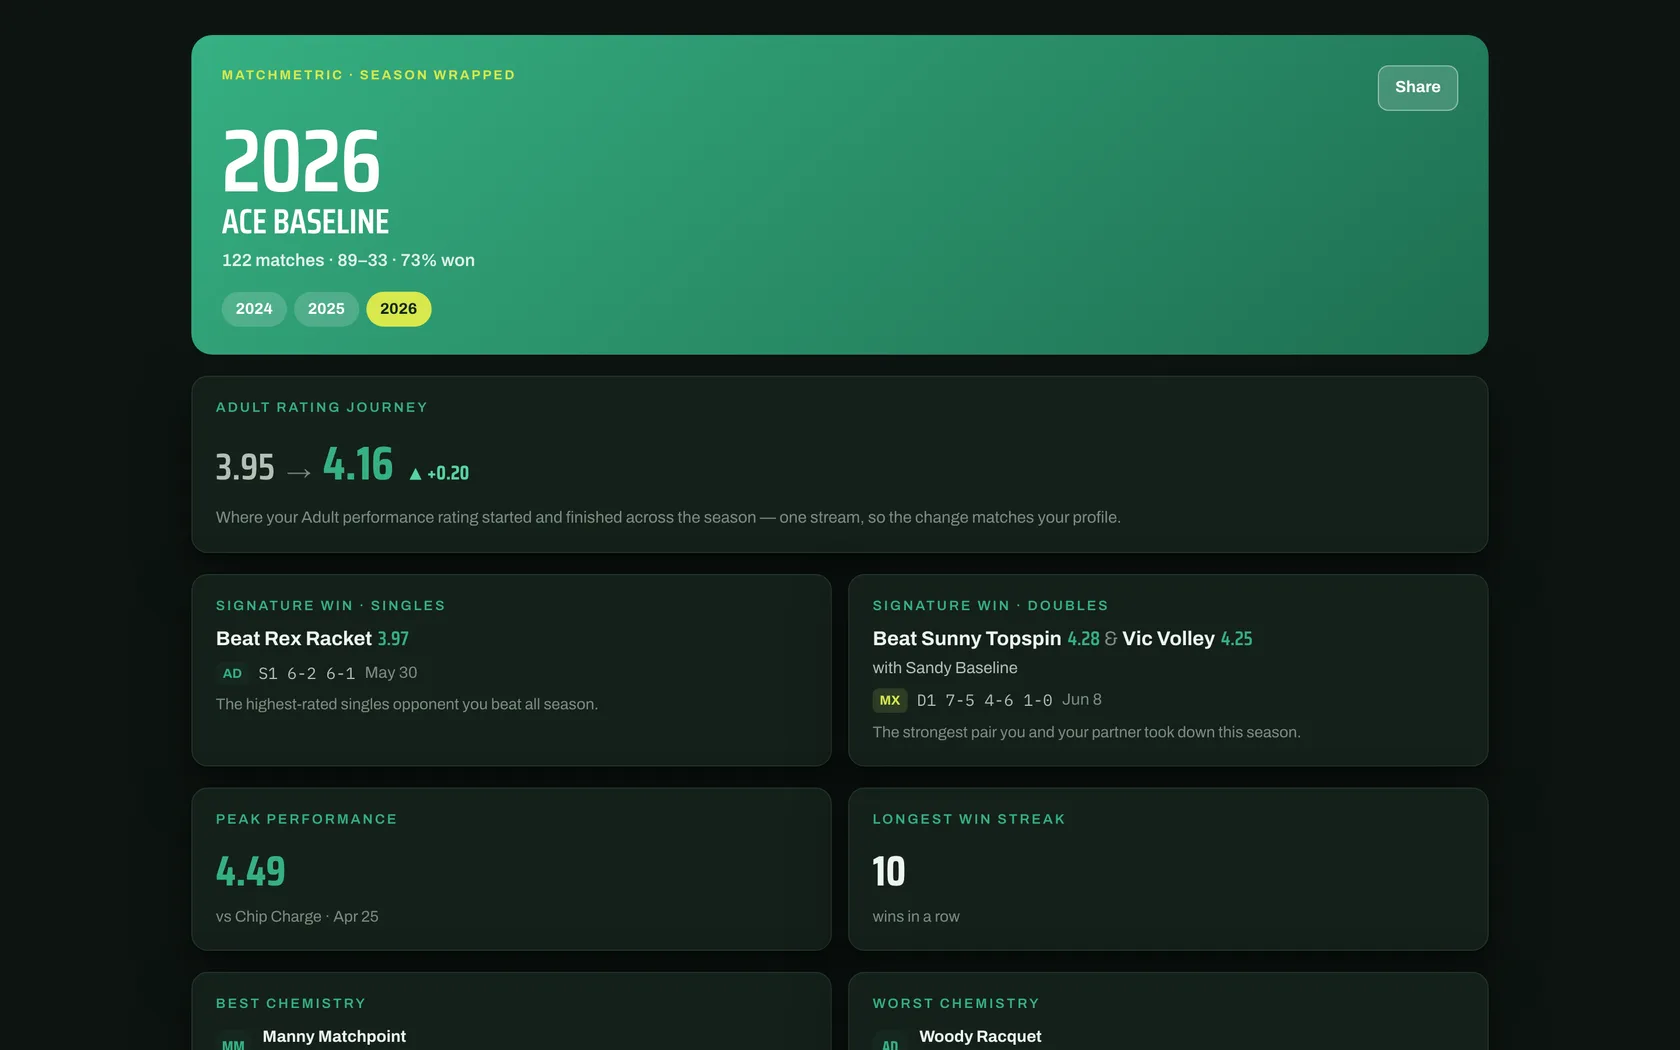Click the ACE BASELINE player name

pos(305,222)
